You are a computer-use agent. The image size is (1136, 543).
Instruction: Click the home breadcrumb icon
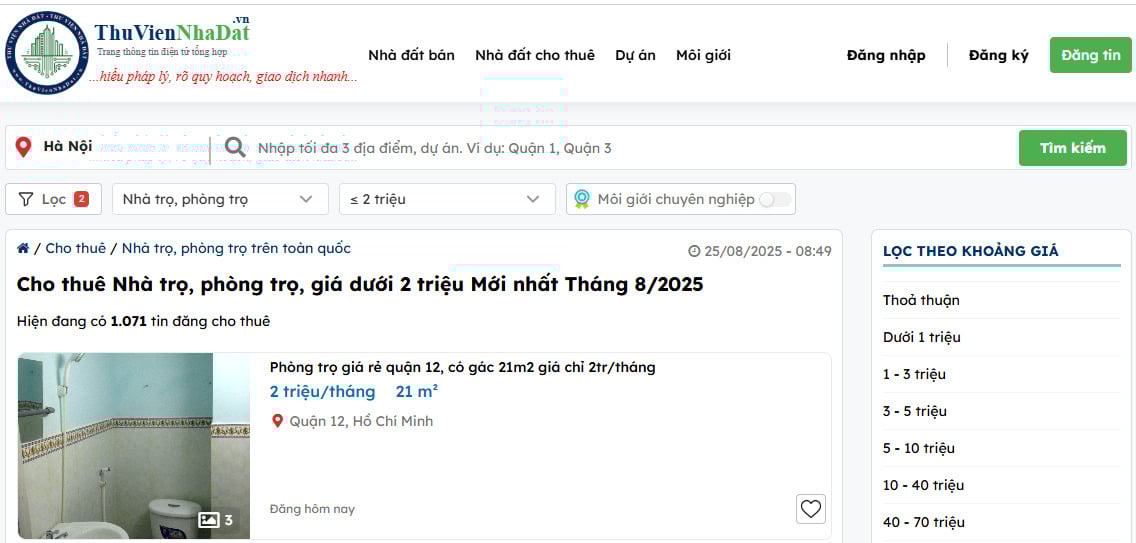coord(23,248)
